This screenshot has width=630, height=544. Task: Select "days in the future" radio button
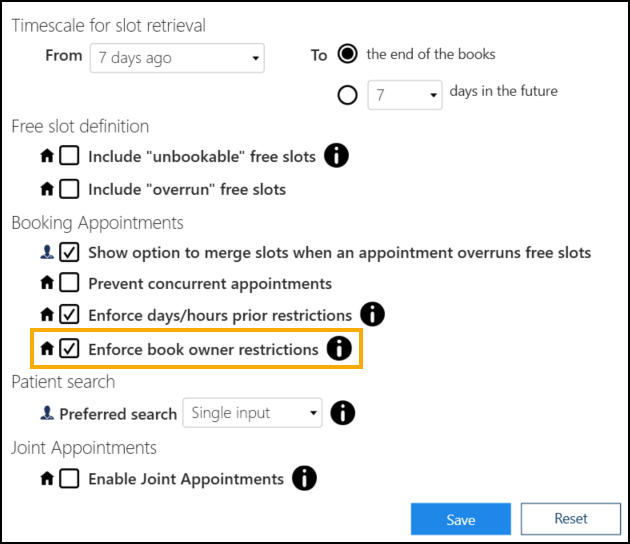point(348,95)
